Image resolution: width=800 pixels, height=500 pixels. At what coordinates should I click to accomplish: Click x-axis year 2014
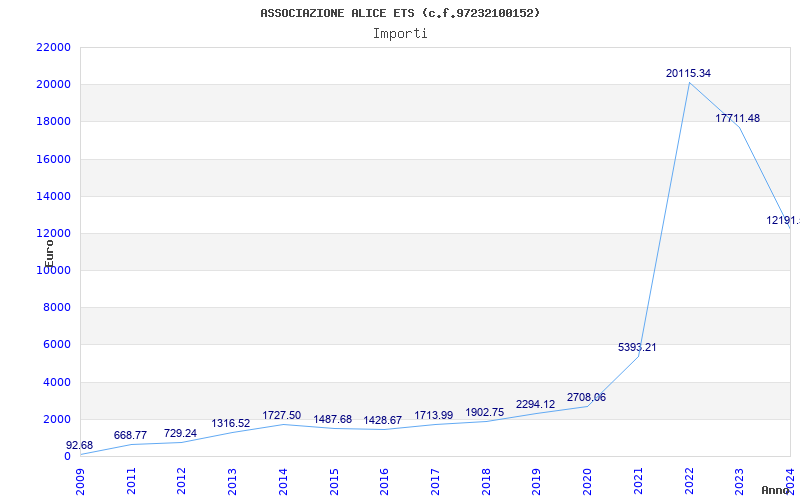click(283, 482)
